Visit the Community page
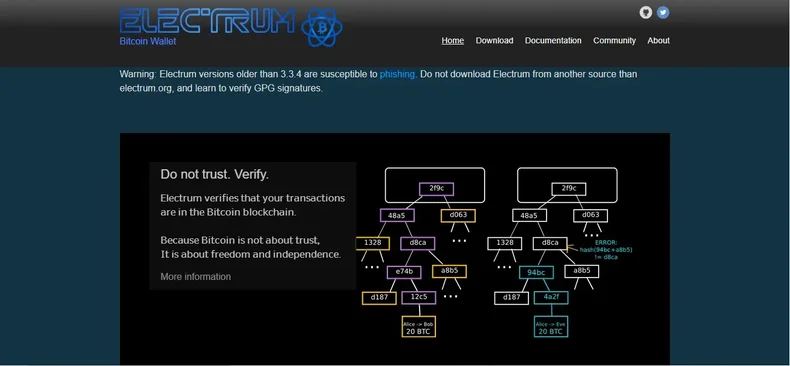 click(x=614, y=41)
